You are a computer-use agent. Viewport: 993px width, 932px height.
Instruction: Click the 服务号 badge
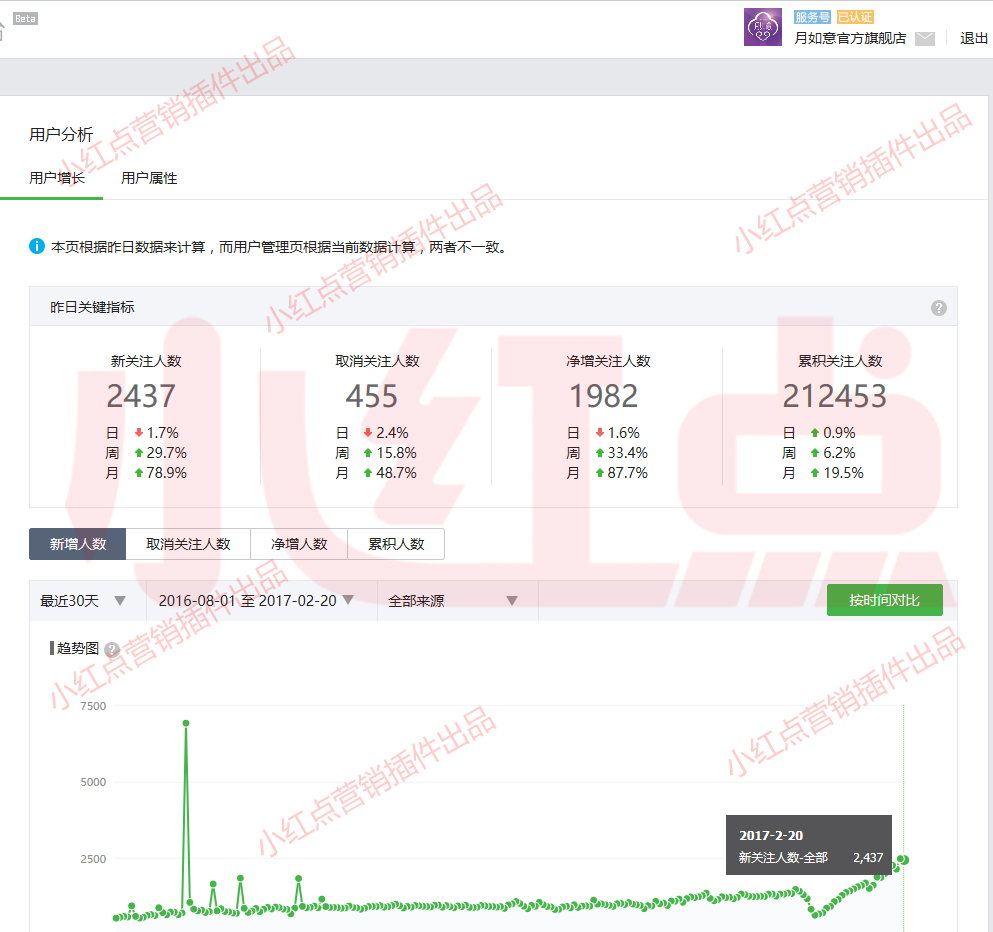click(x=812, y=17)
